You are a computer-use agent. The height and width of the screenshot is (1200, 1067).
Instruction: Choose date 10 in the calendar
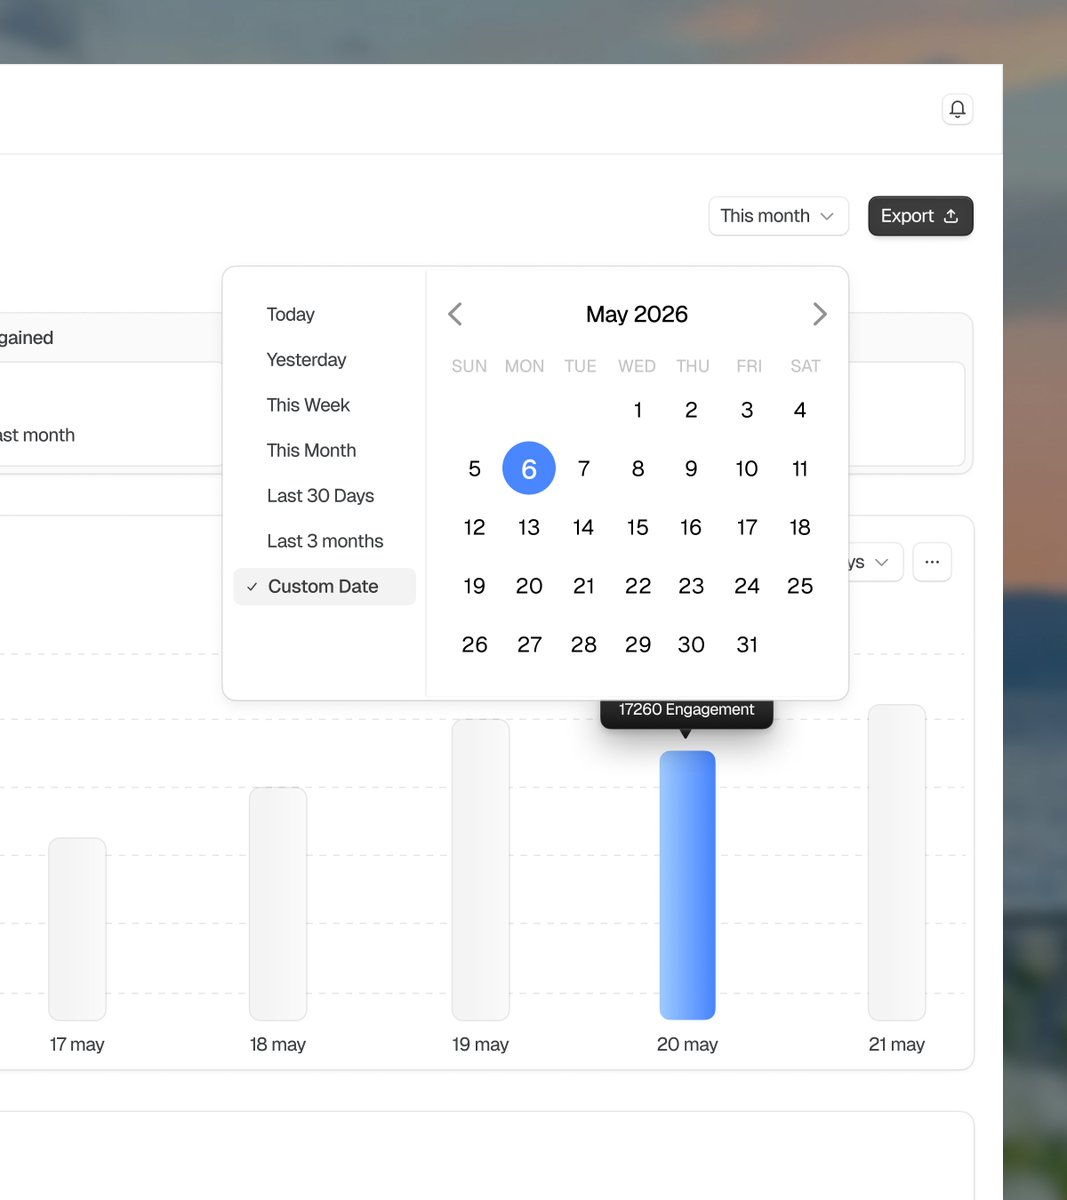747,468
